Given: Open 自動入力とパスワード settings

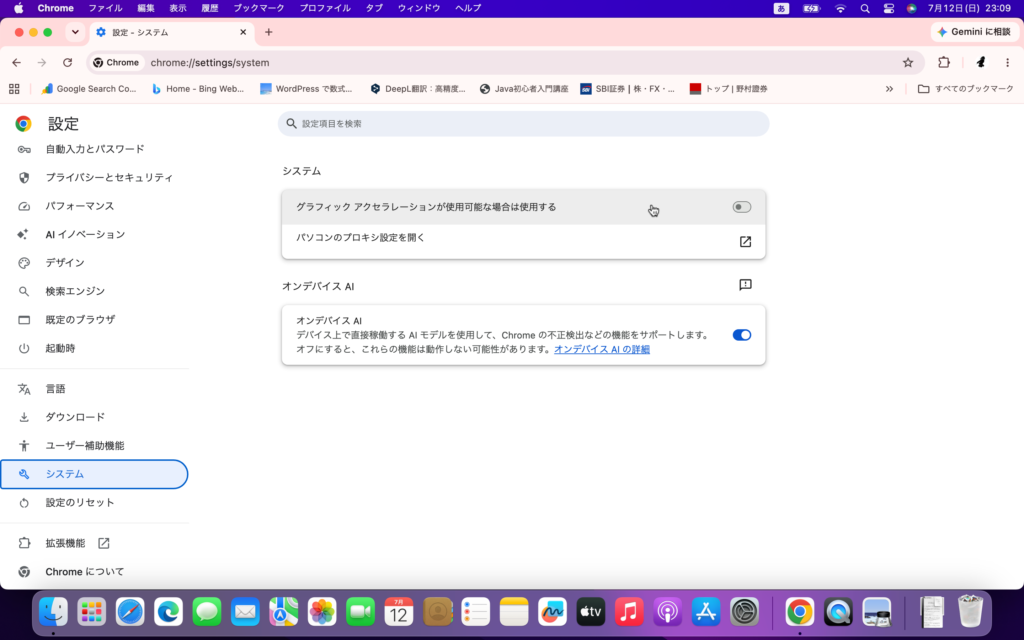Looking at the screenshot, I should point(95,149).
